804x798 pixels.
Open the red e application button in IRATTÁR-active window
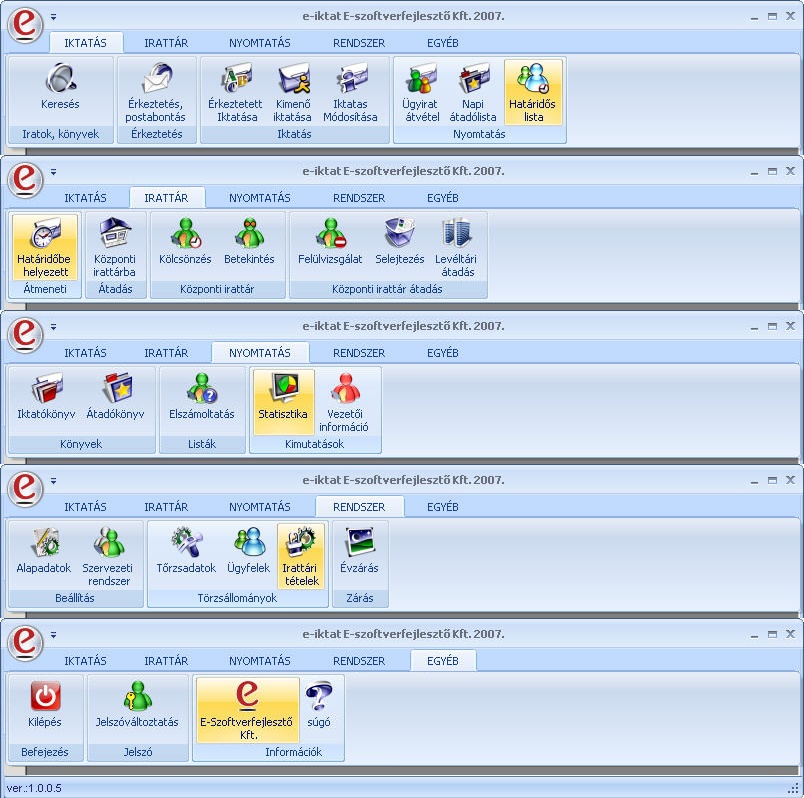pos(25,179)
